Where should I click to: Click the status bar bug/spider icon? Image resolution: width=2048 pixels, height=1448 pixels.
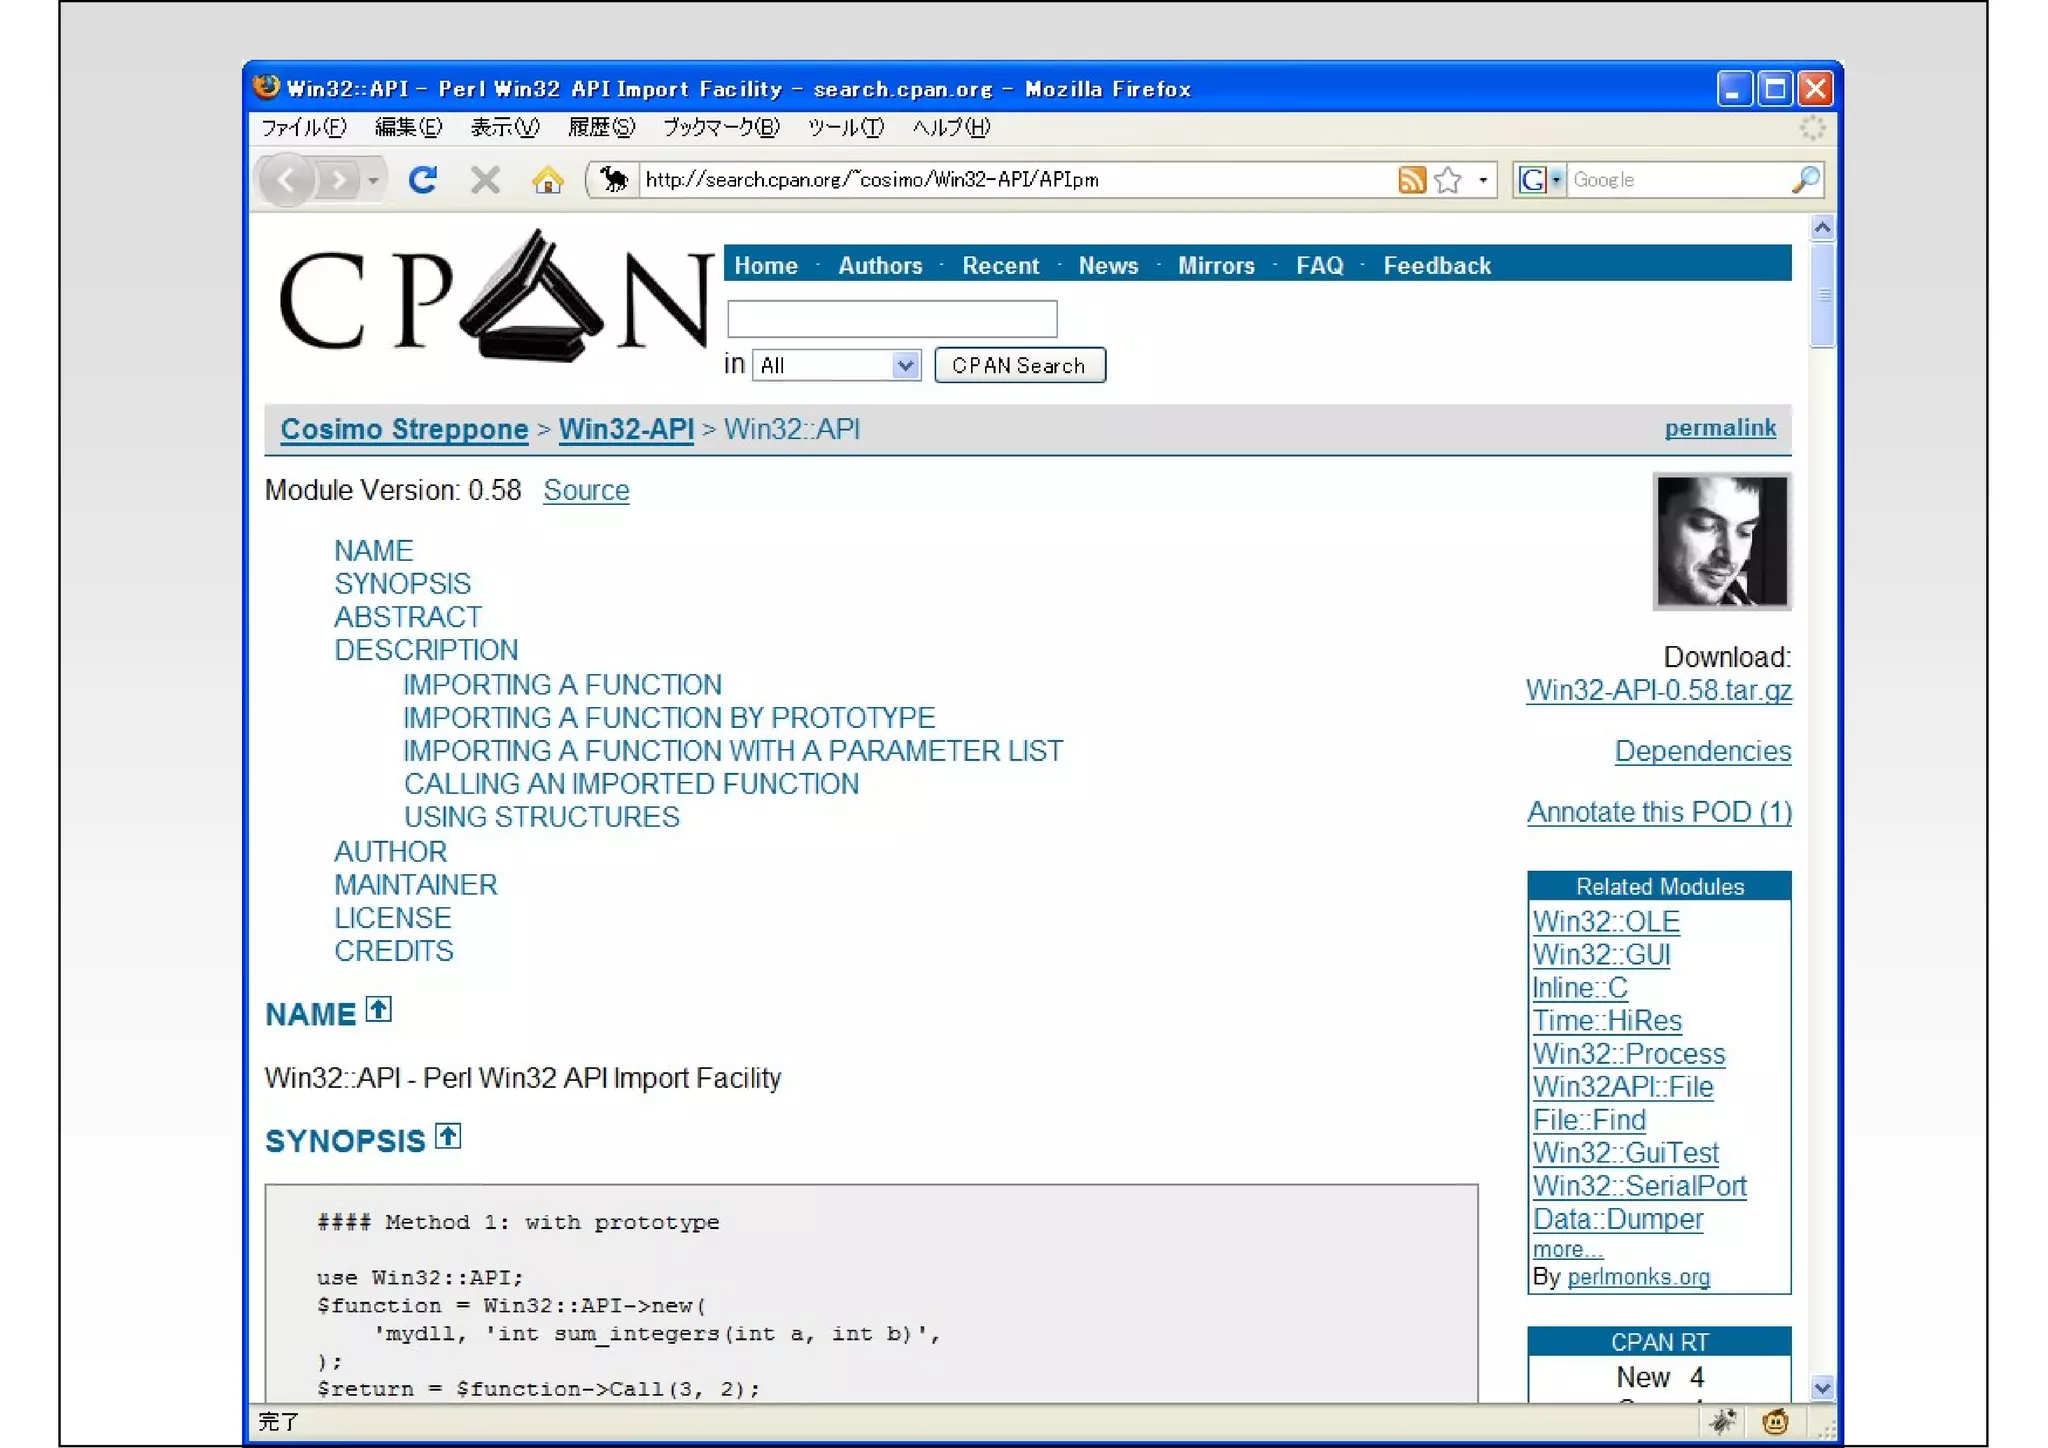1723,1422
